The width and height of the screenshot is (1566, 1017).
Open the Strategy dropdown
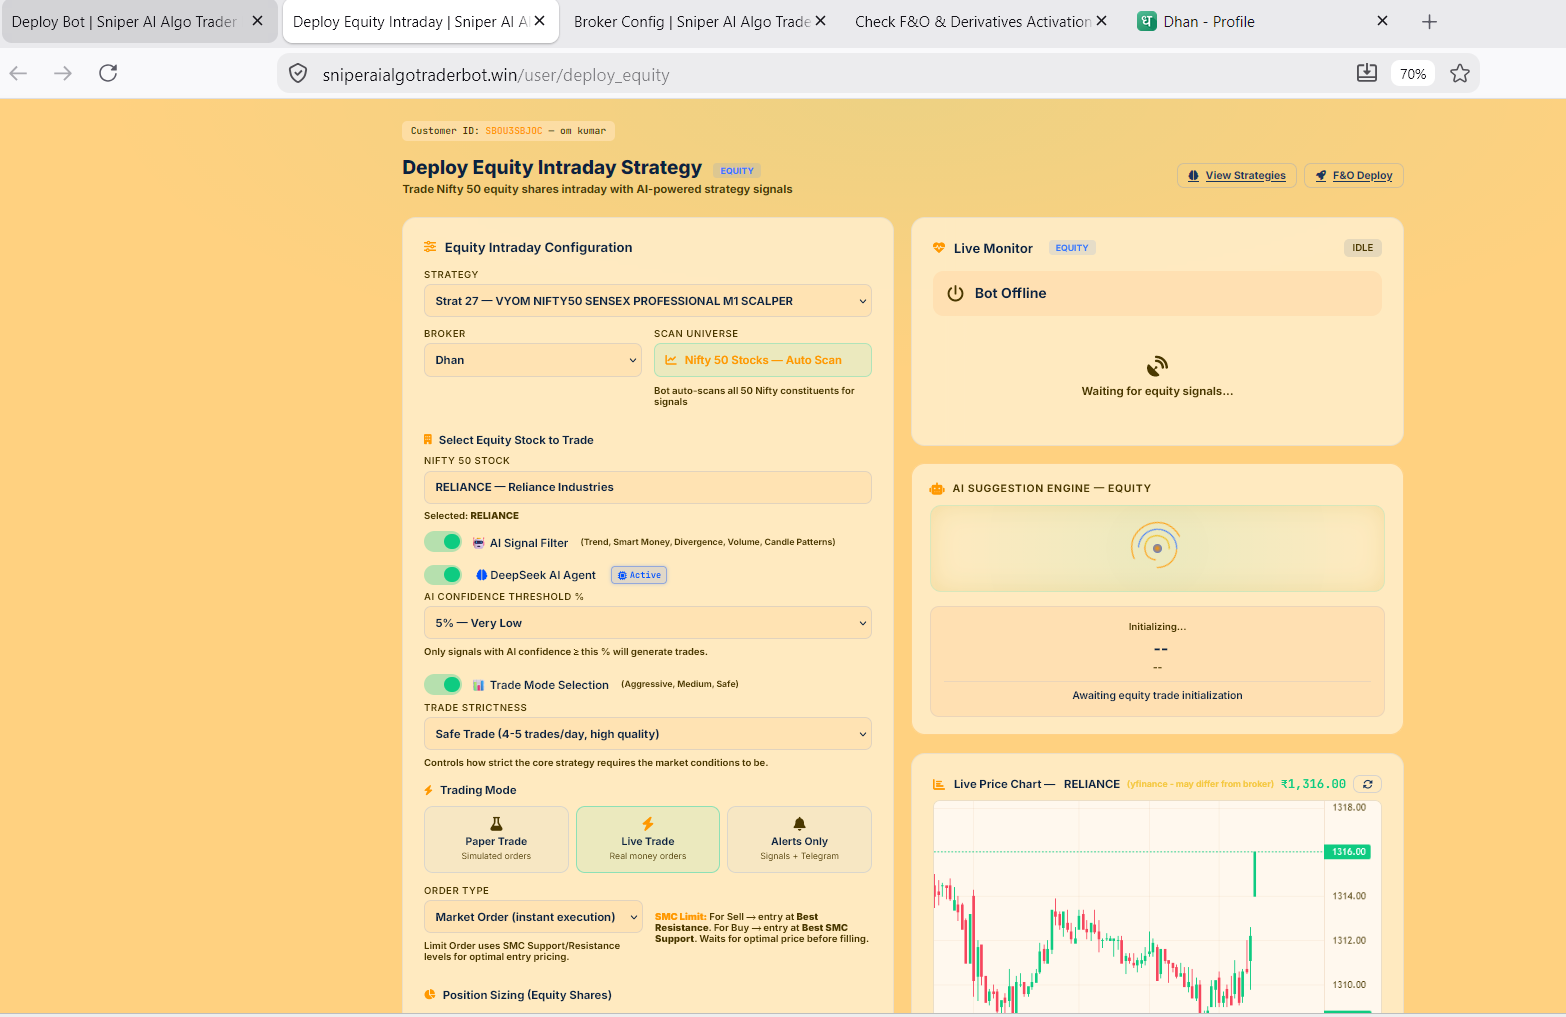[x=648, y=301]
